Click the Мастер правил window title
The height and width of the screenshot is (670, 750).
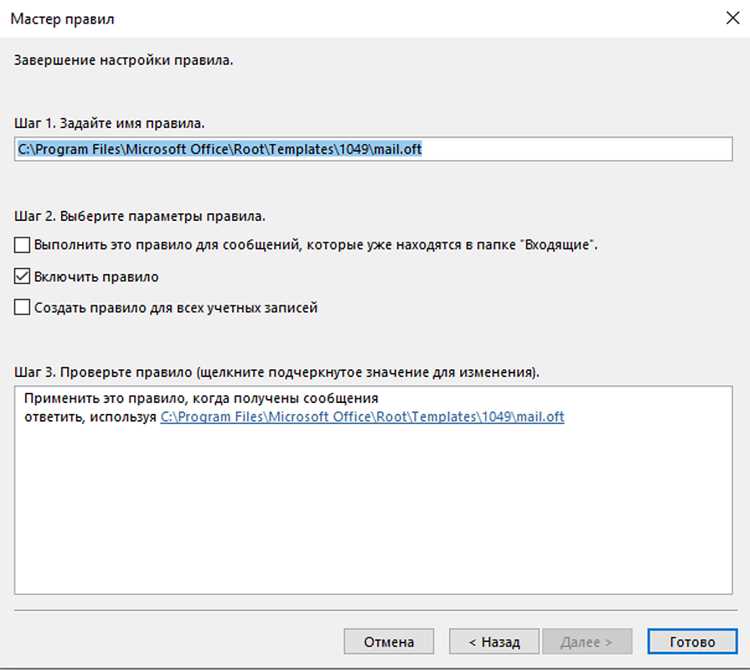click(x=62, y=19)
